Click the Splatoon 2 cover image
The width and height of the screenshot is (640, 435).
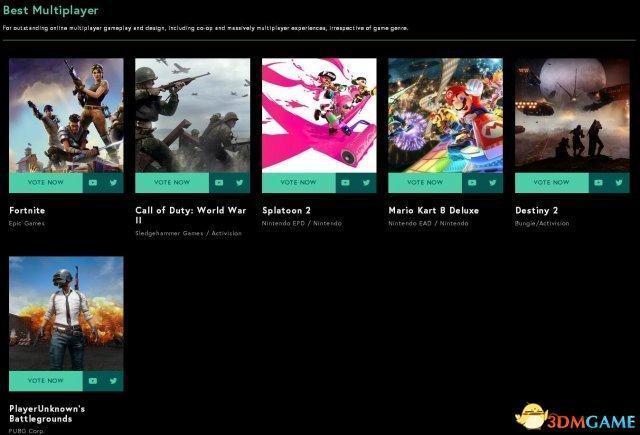tap(319, 115)
